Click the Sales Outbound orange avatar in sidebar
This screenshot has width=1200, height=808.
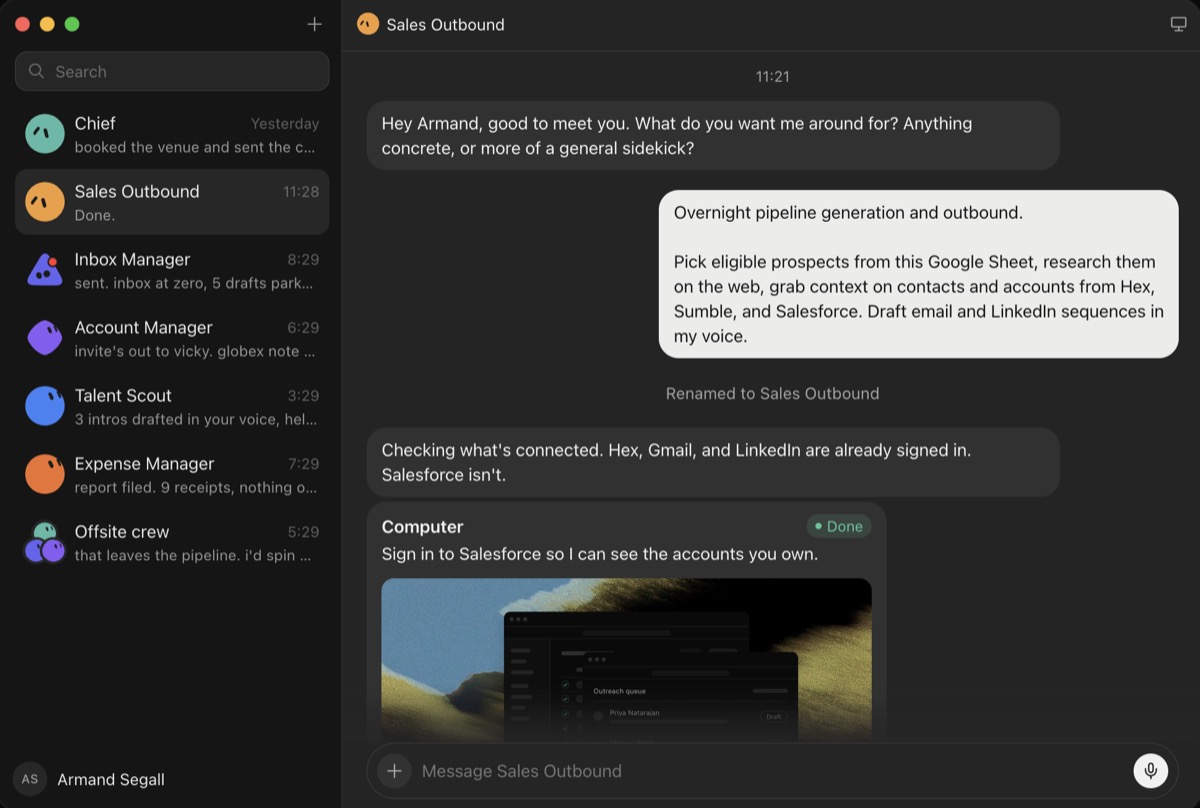point(44,202)
